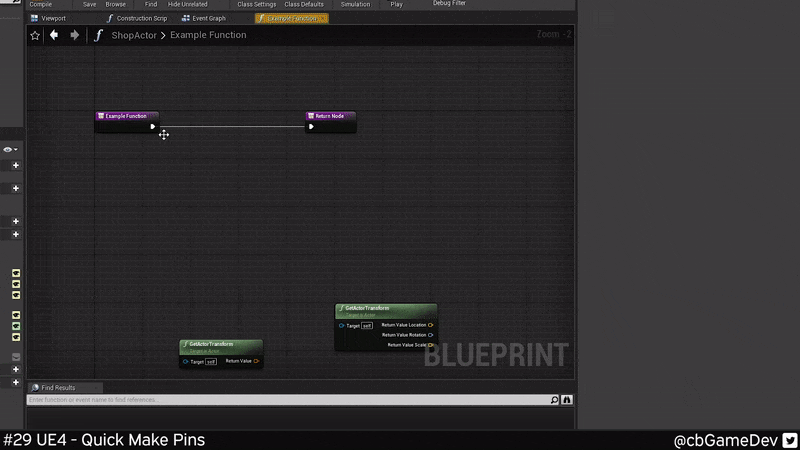Image resolution: width=800 pixels, height=450 pixels.
Task: Click the Class Defaults toolbar button
Action: [304, 4]
